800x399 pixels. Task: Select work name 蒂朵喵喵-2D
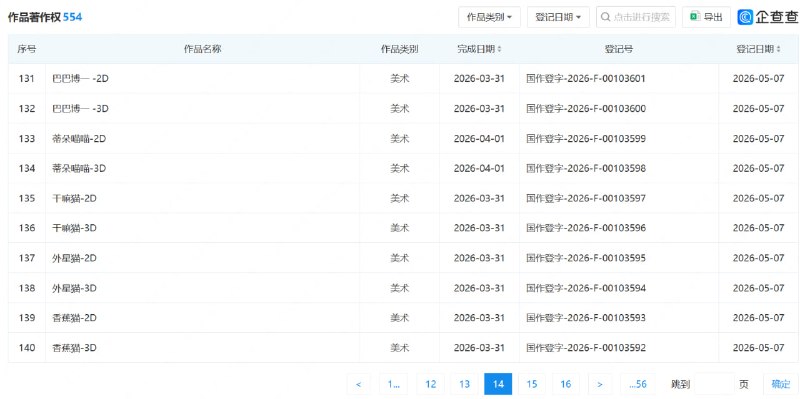point(79,139)
